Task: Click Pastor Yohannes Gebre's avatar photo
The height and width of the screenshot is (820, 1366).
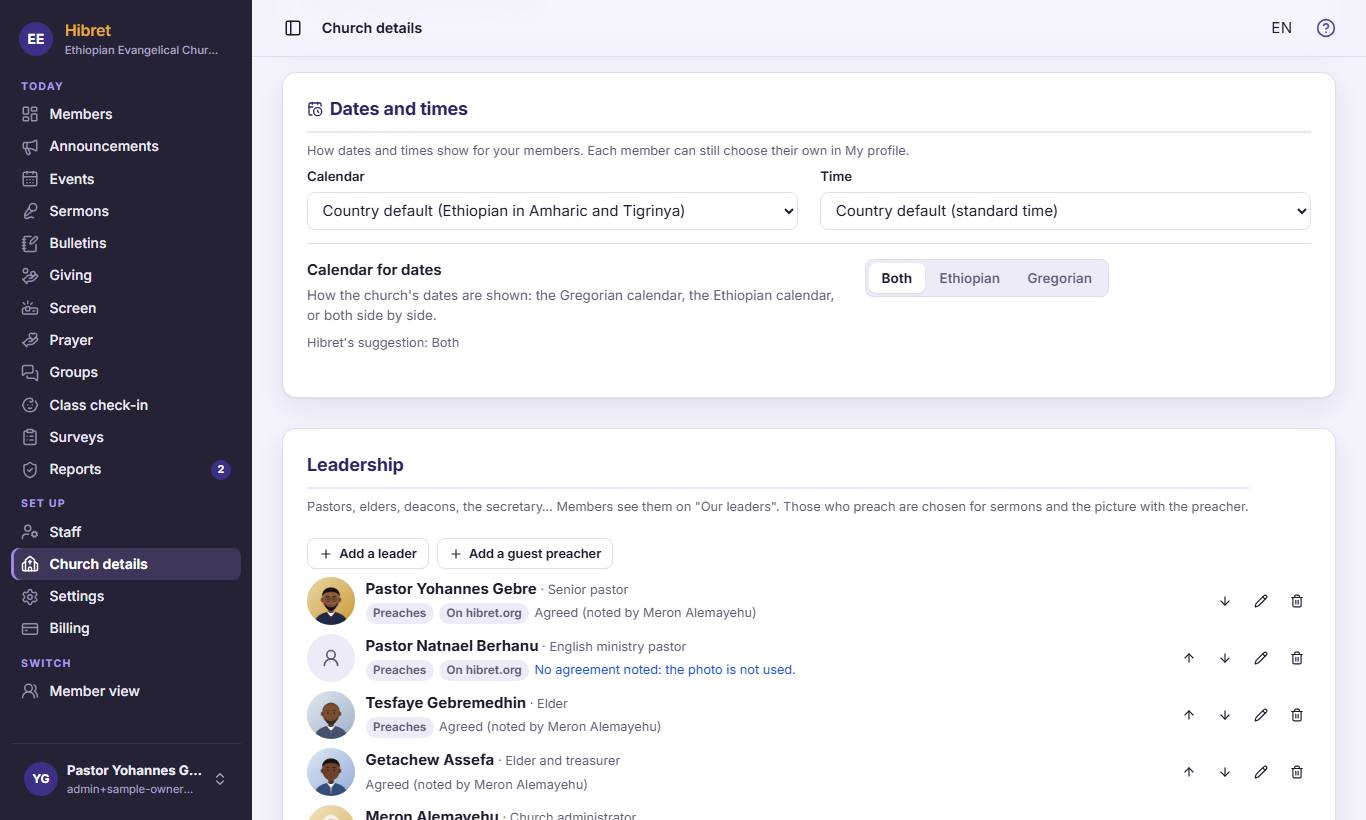Action: click(x=331, y=601)
